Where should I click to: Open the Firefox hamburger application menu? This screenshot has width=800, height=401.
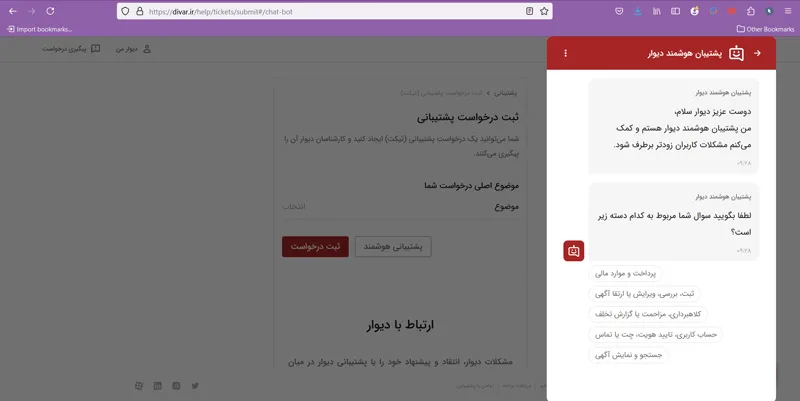[x=788, y=11]
